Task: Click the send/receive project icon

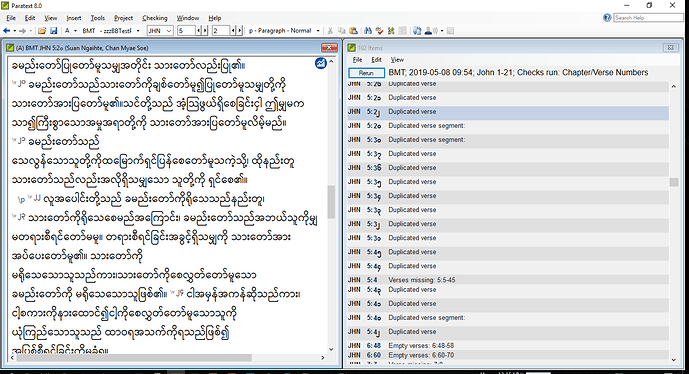Action: click(x=417, y=31)
